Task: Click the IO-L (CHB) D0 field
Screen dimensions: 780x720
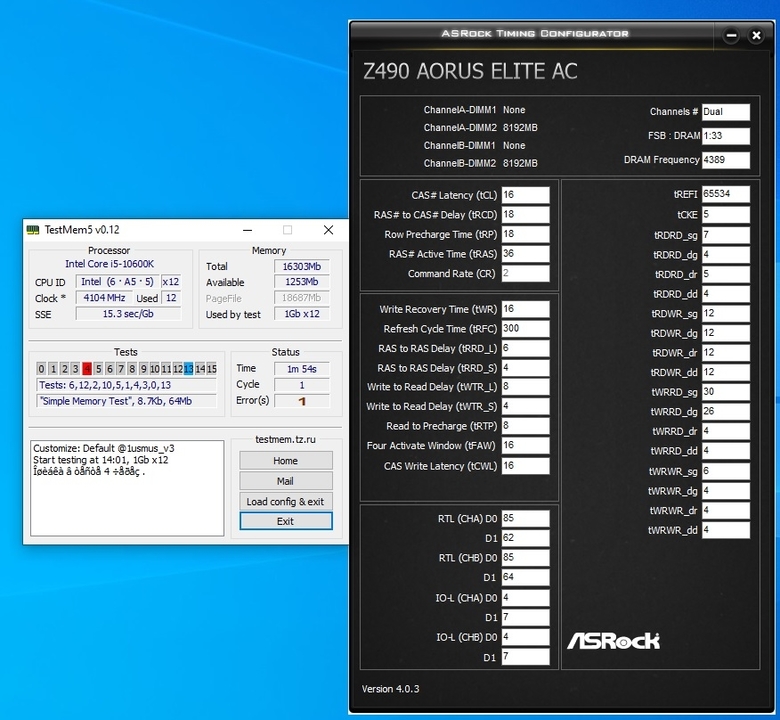Action: pyautogui.click(x=525, y=637)
